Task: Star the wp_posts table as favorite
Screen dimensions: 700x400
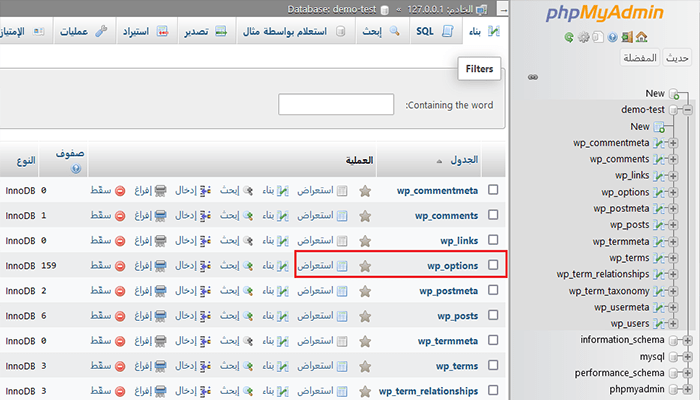Action: coord(365,316)
